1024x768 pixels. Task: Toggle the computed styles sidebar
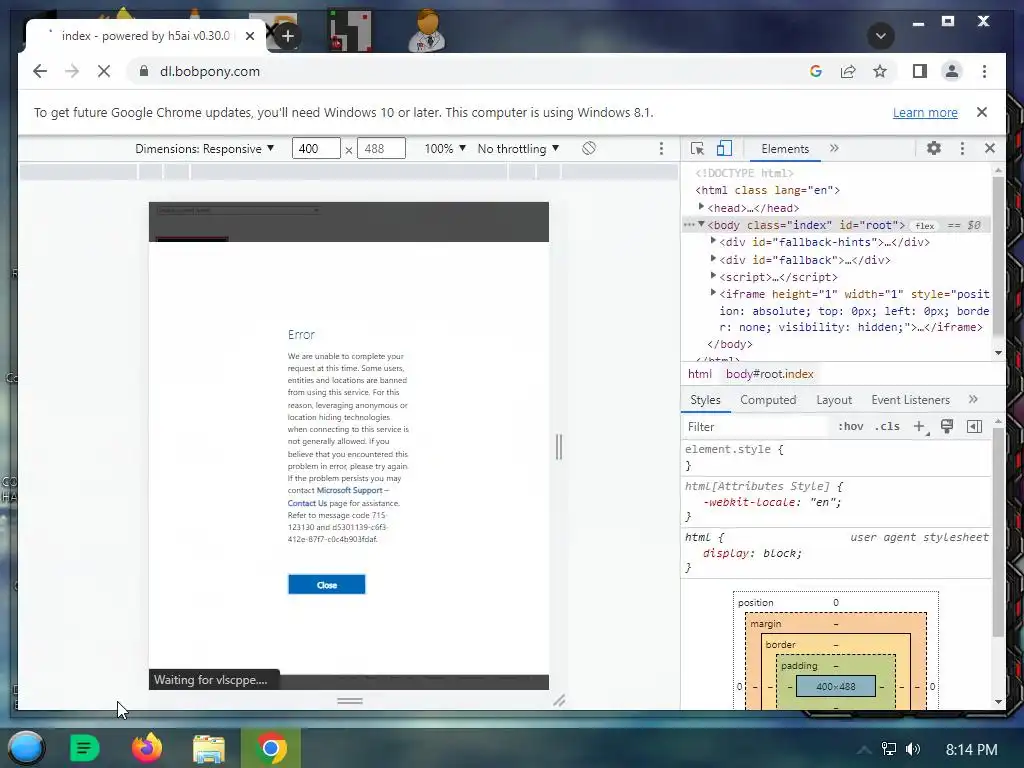coord(974,426)
